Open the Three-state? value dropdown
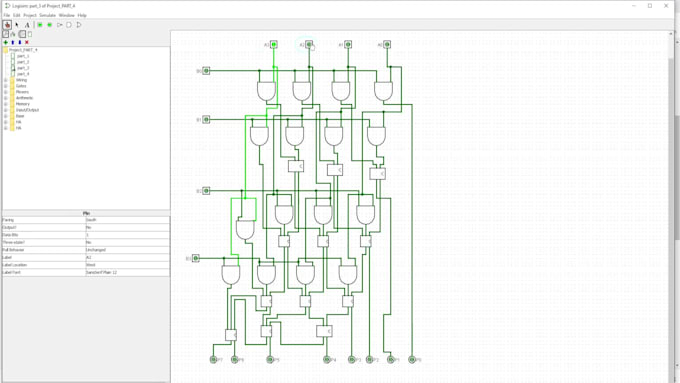The image size is (680, 383). (127, 242)
